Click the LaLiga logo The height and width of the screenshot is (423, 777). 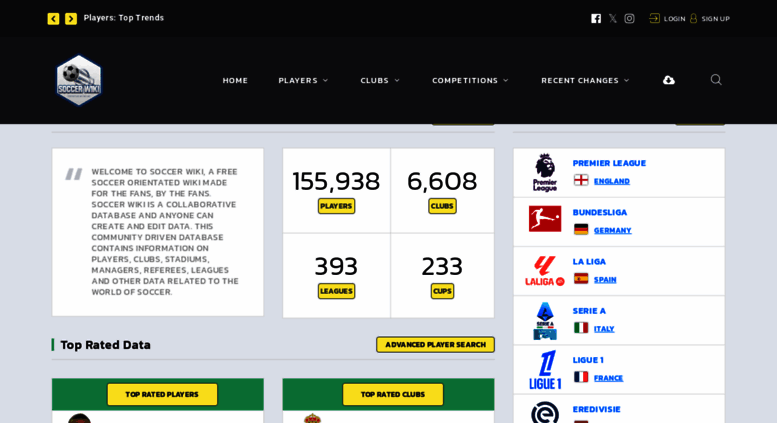(x=545, y=271)
